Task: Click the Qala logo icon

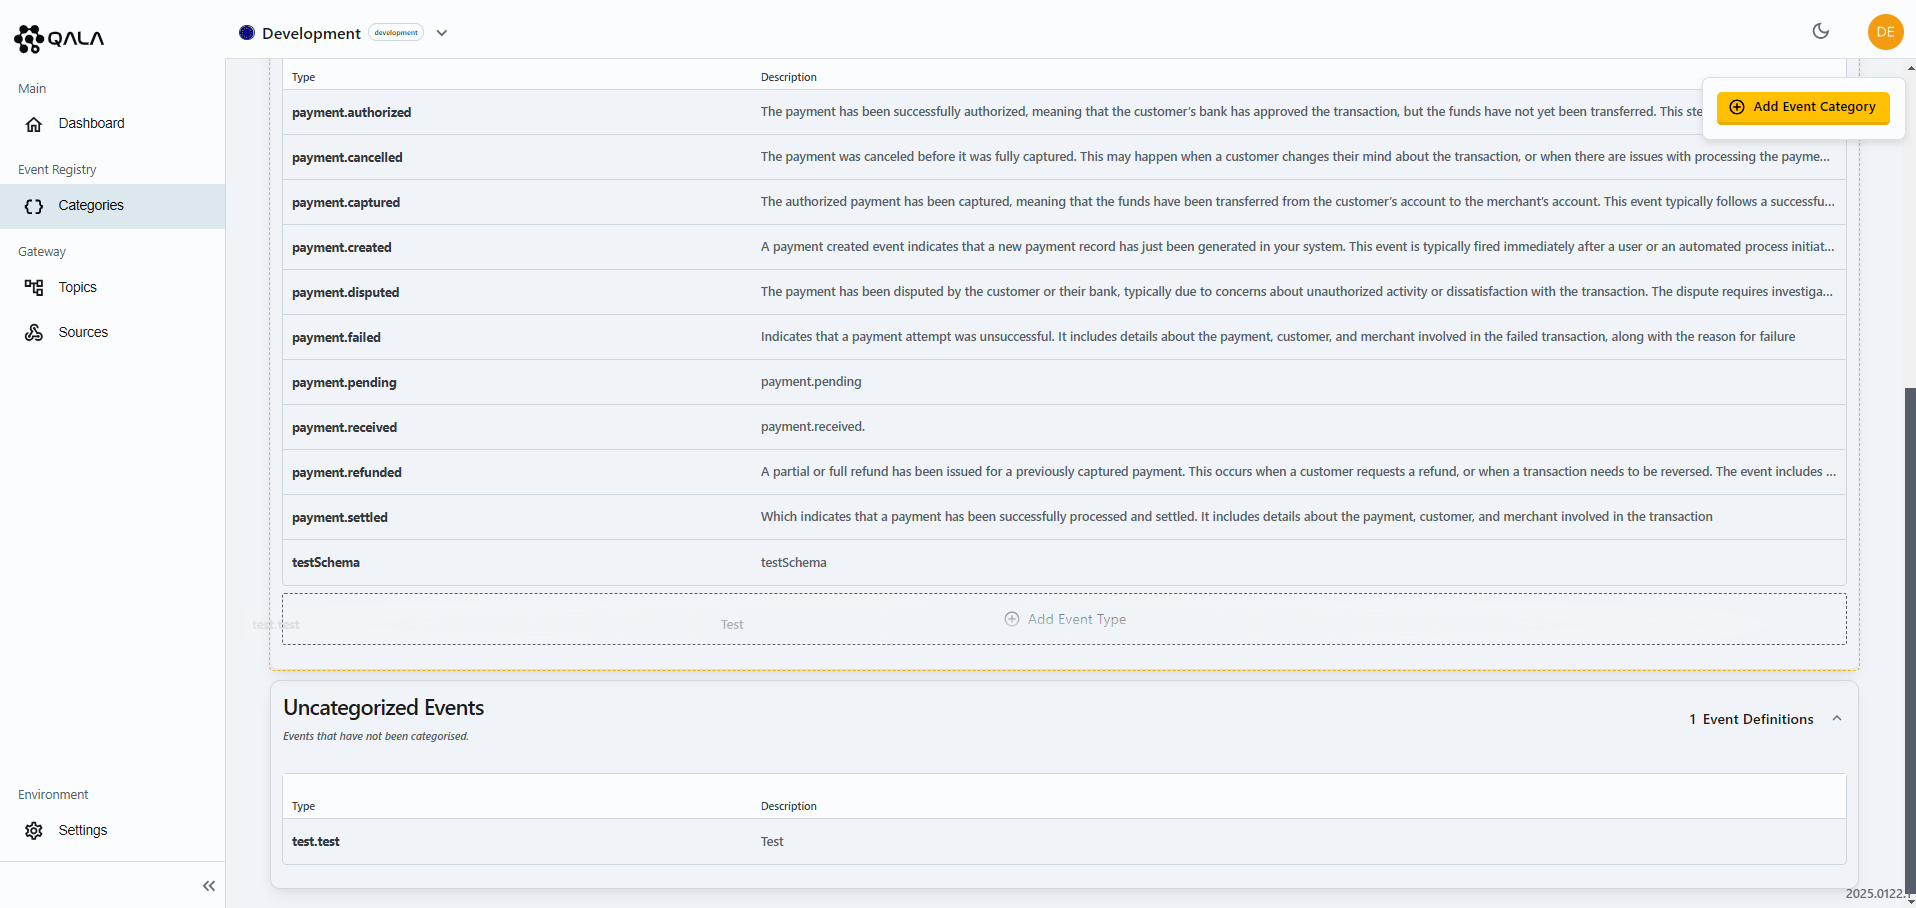Action: pyautogui.click(x=29, y=39)
